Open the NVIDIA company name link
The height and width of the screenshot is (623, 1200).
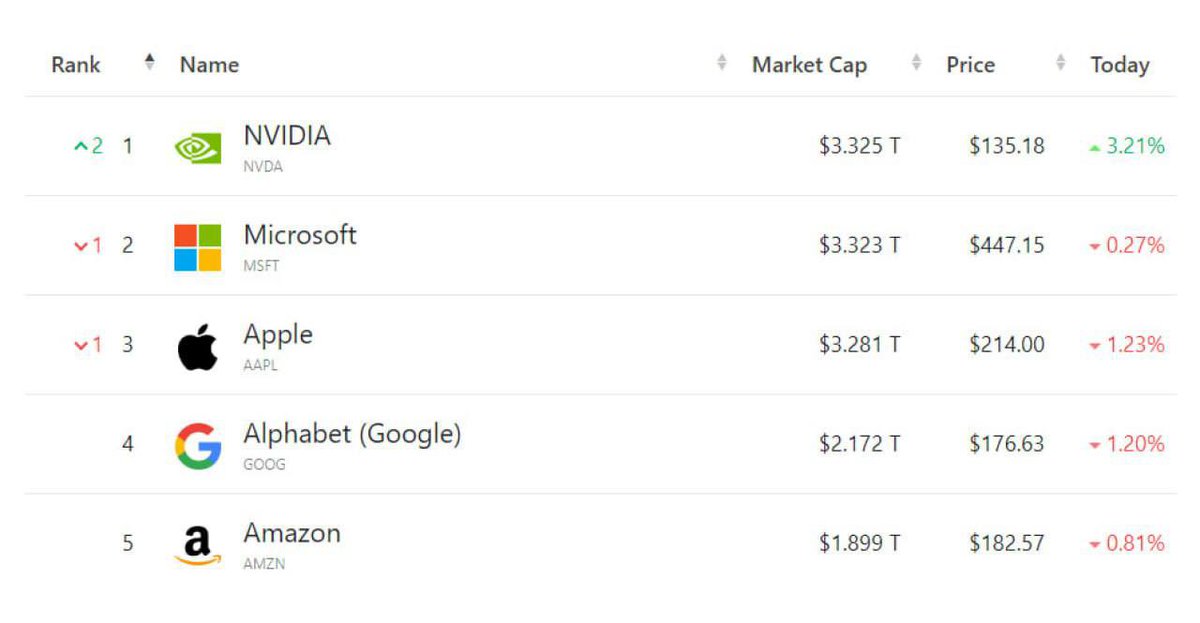click(287, 136)
